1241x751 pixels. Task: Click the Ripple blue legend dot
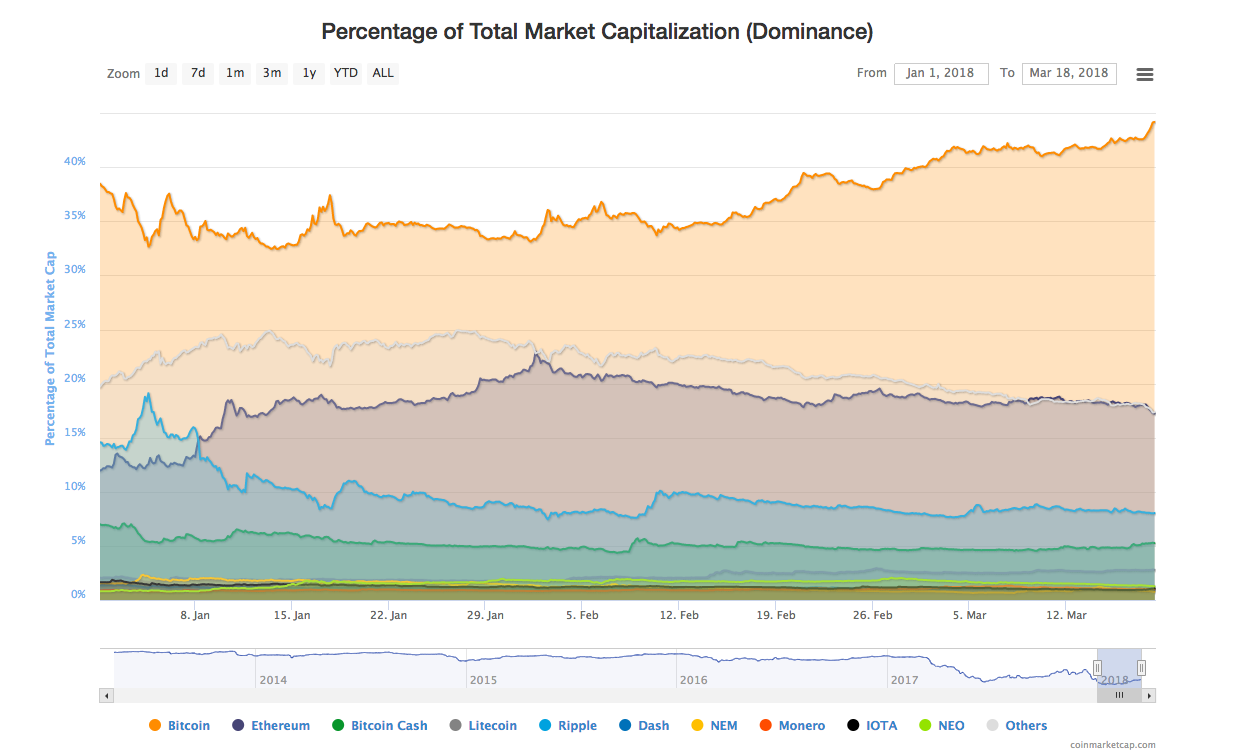click(x=545, y=726)
